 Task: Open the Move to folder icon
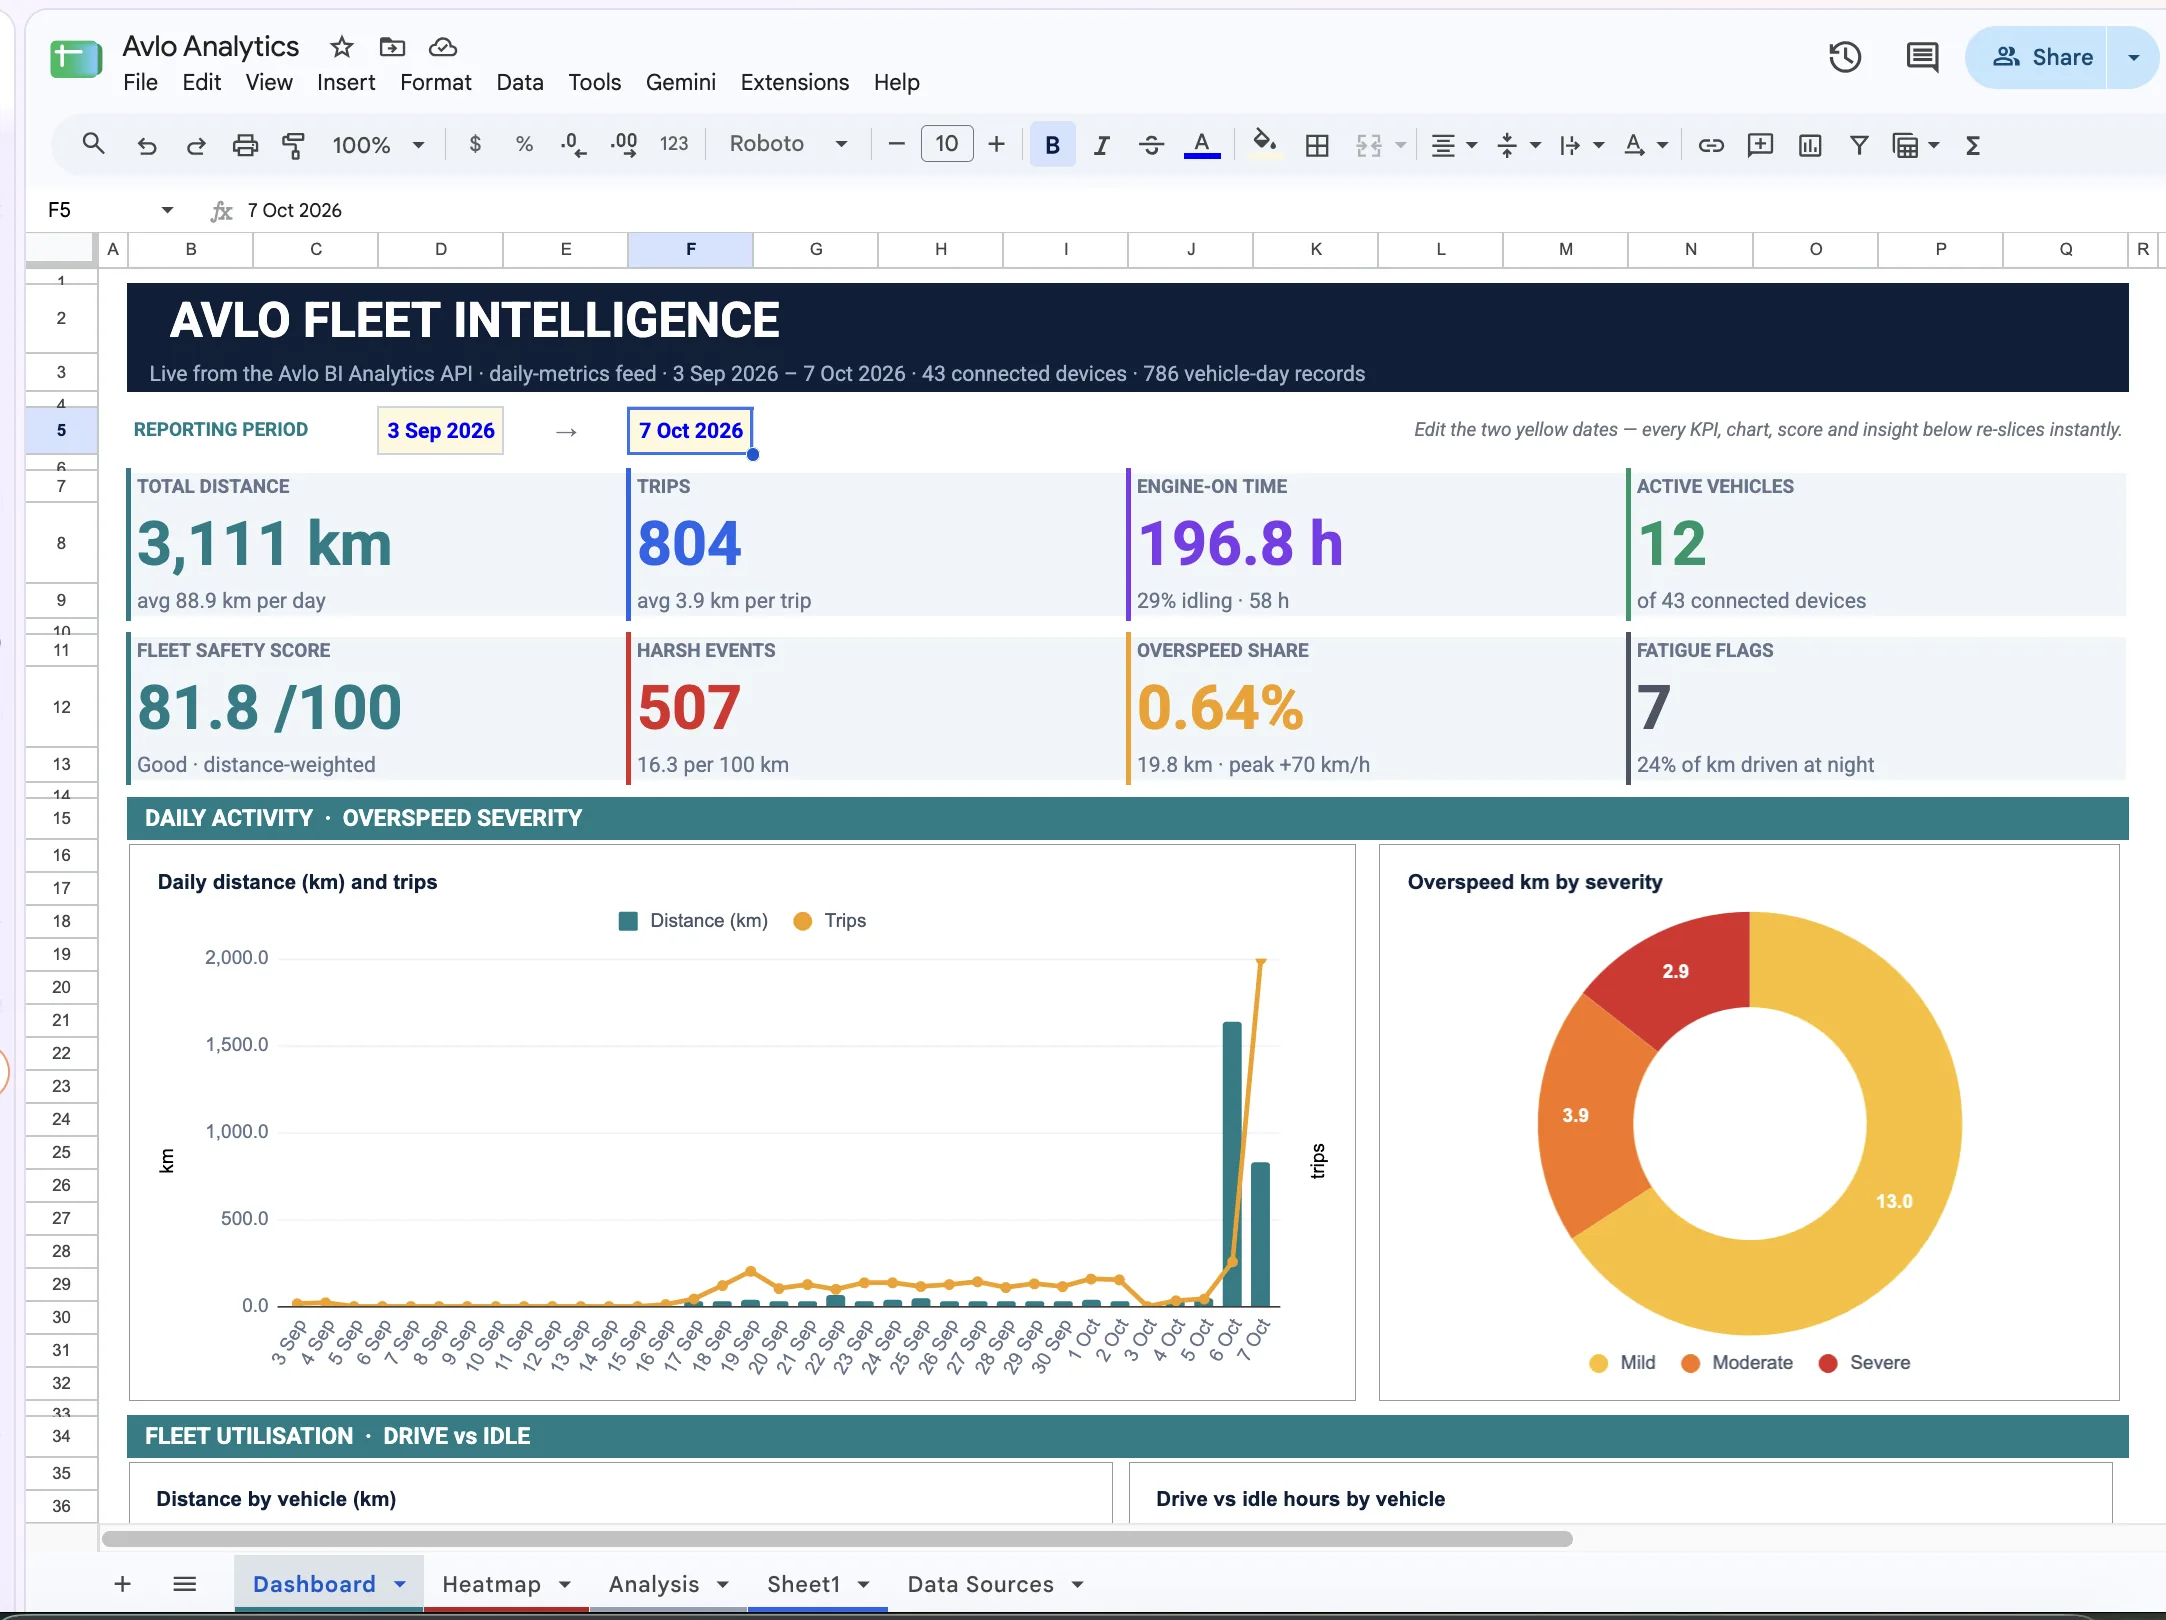(x=392, y=47)
